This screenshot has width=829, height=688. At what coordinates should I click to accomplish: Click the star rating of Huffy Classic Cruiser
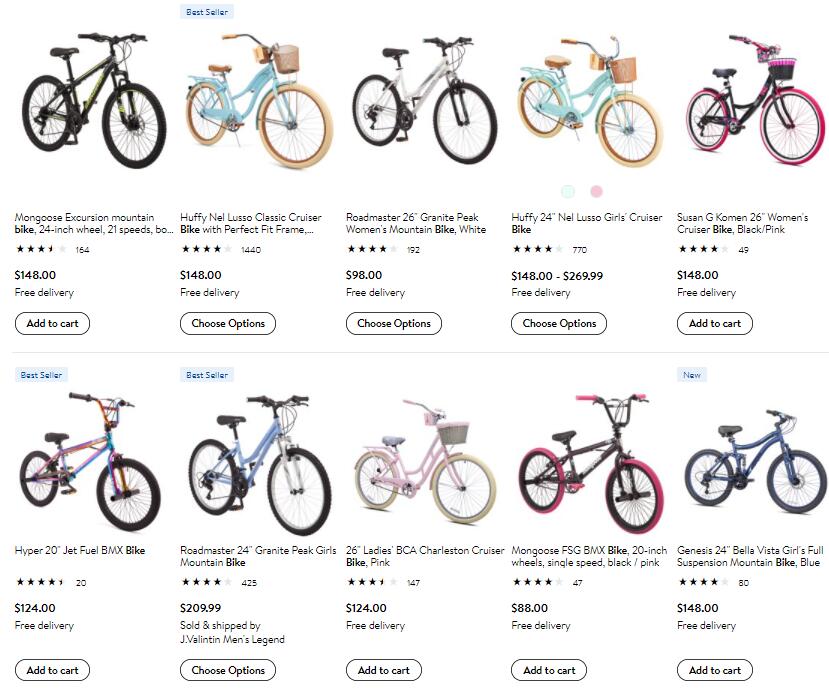tap(206, 249)
